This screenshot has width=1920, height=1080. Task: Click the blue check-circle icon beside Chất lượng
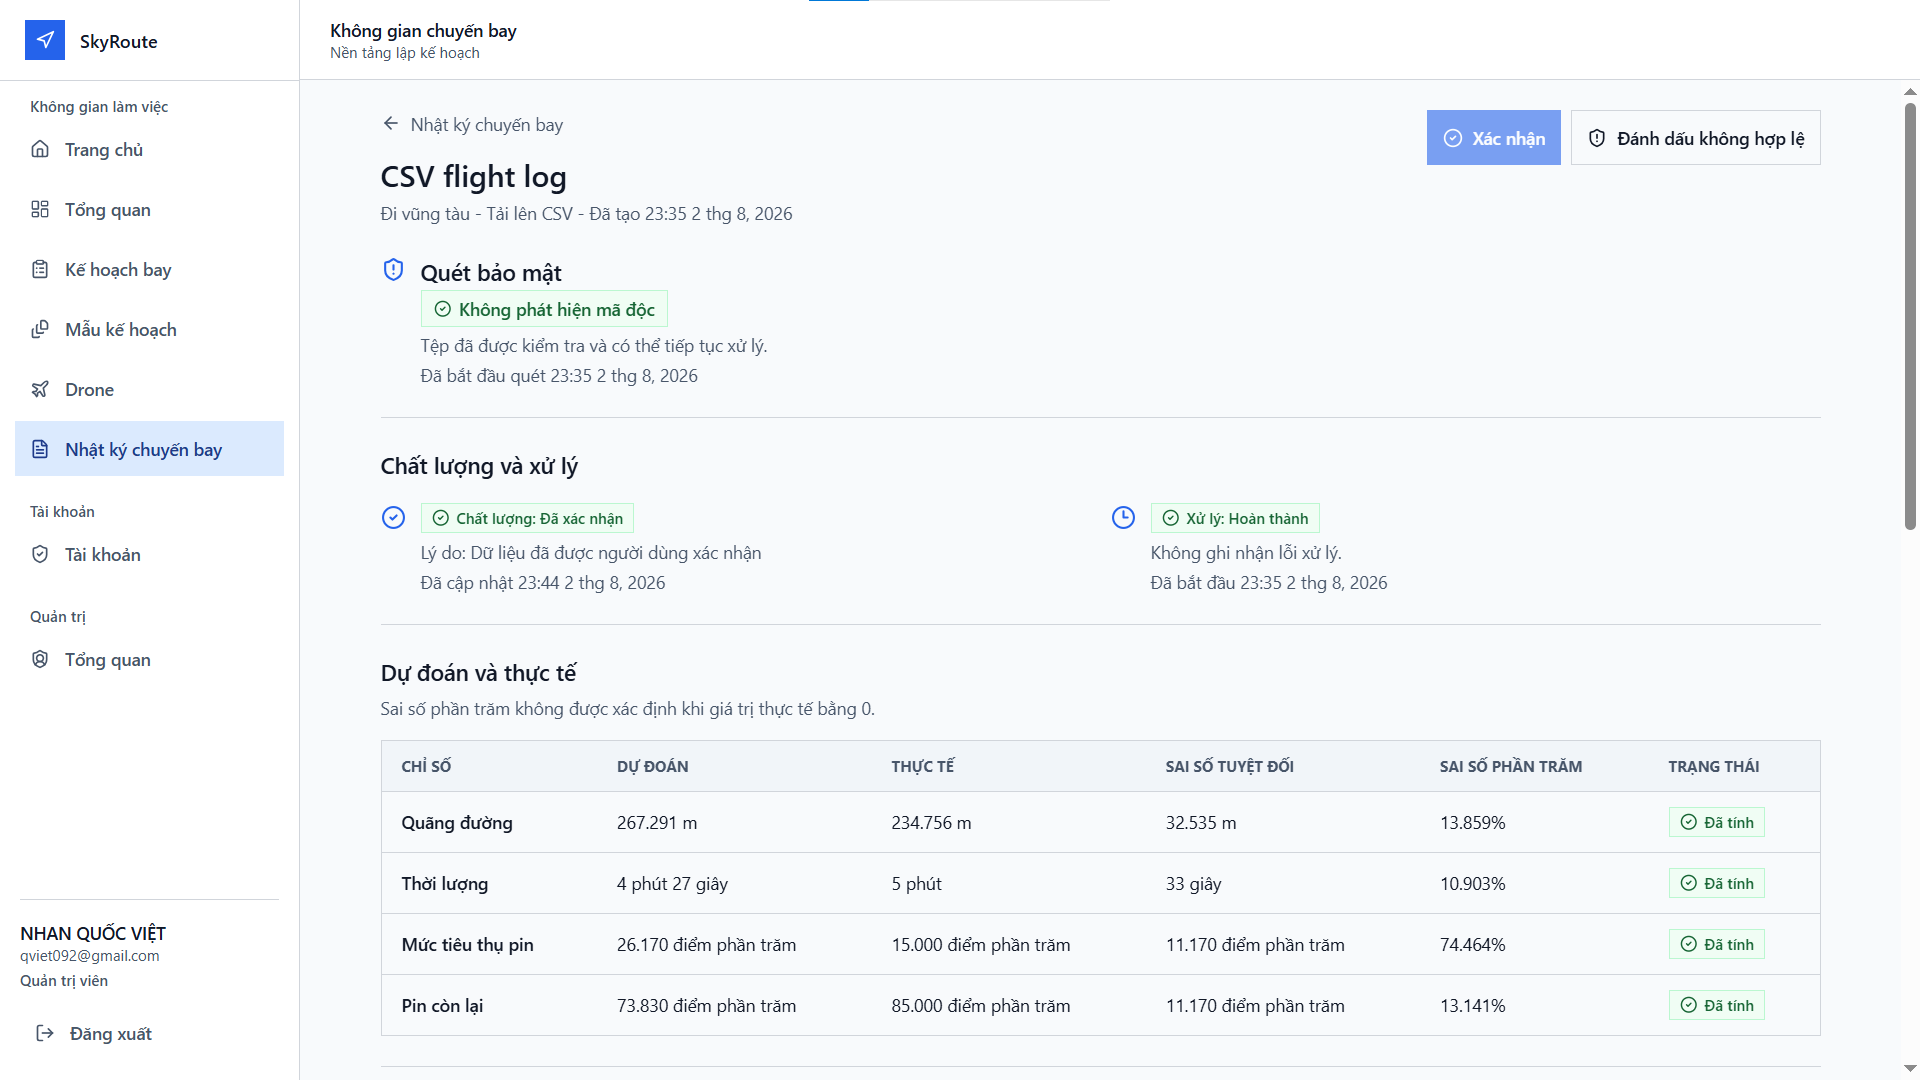[394, 517]
